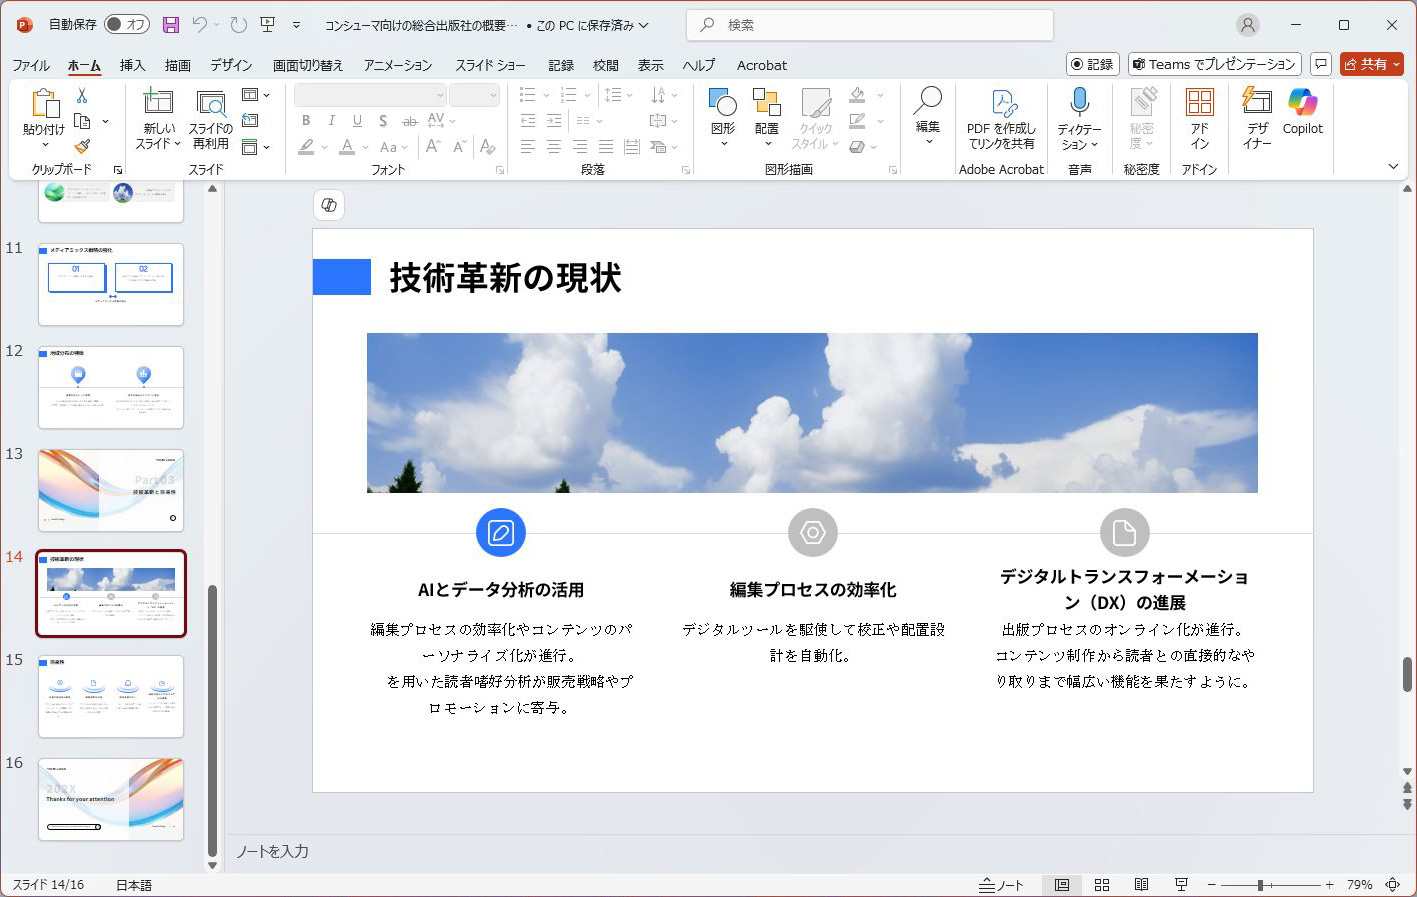This screenshot has width=1417, height=897.
Task: Open the Design tab (デザイン)
Action: (x=231, y=65)
